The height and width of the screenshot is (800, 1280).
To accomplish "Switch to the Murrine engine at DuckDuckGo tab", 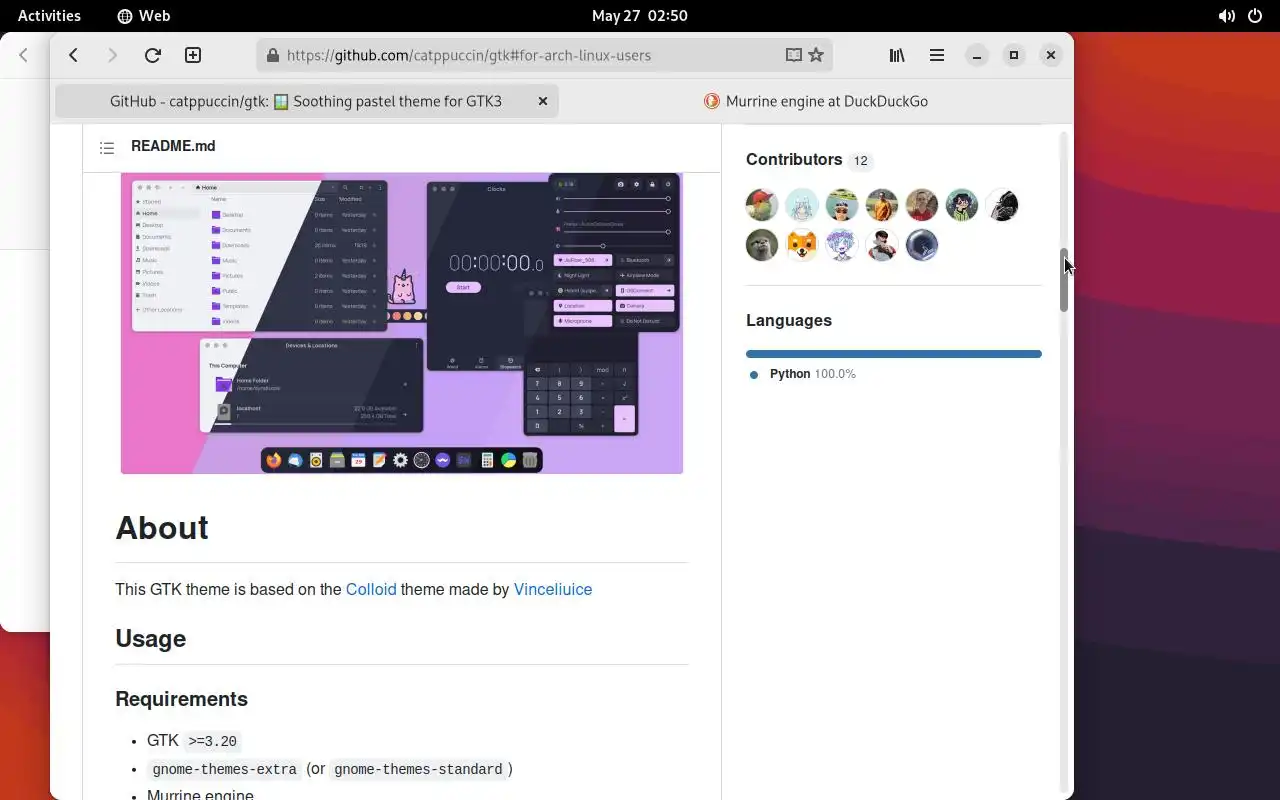I will 816,101.
